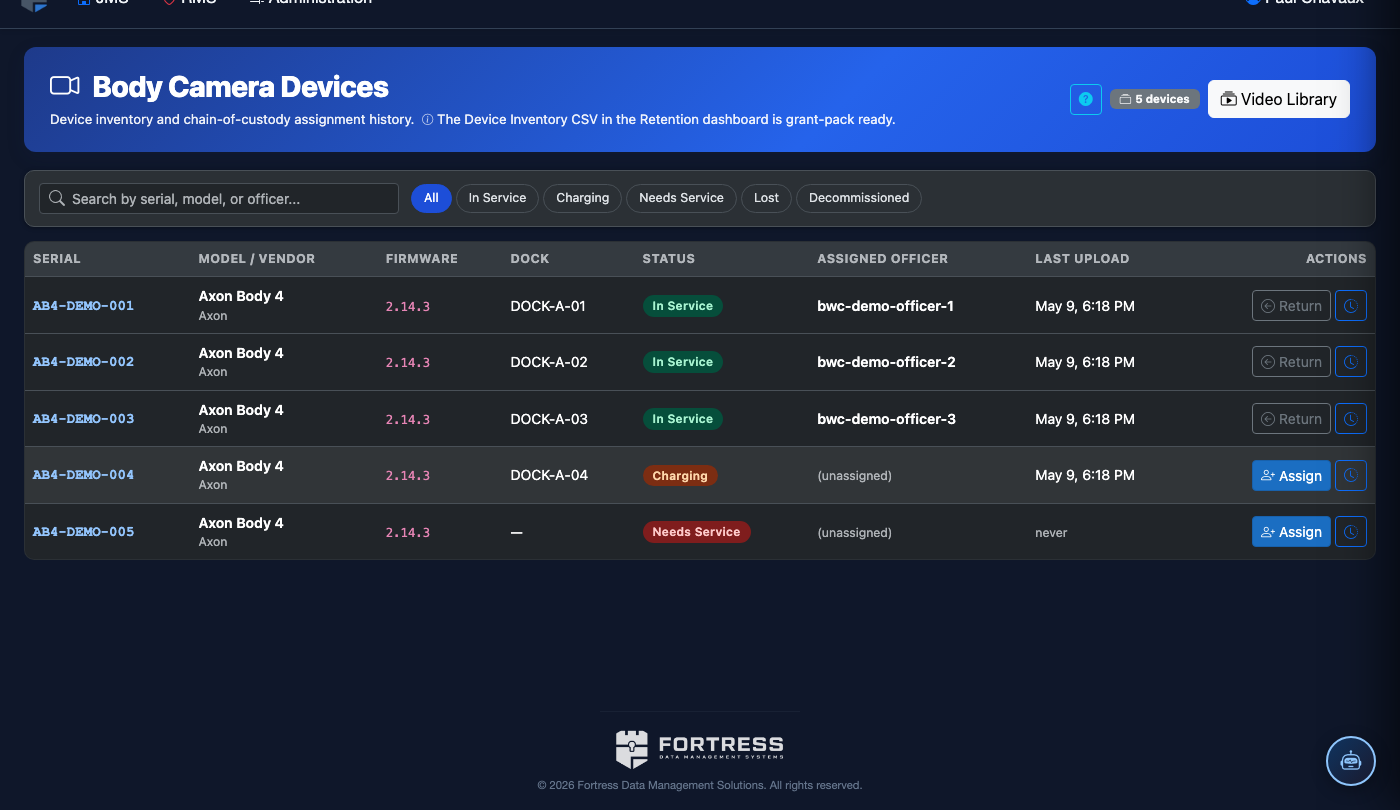
Task: Filter devices by In Service
Action: (497, 198)
